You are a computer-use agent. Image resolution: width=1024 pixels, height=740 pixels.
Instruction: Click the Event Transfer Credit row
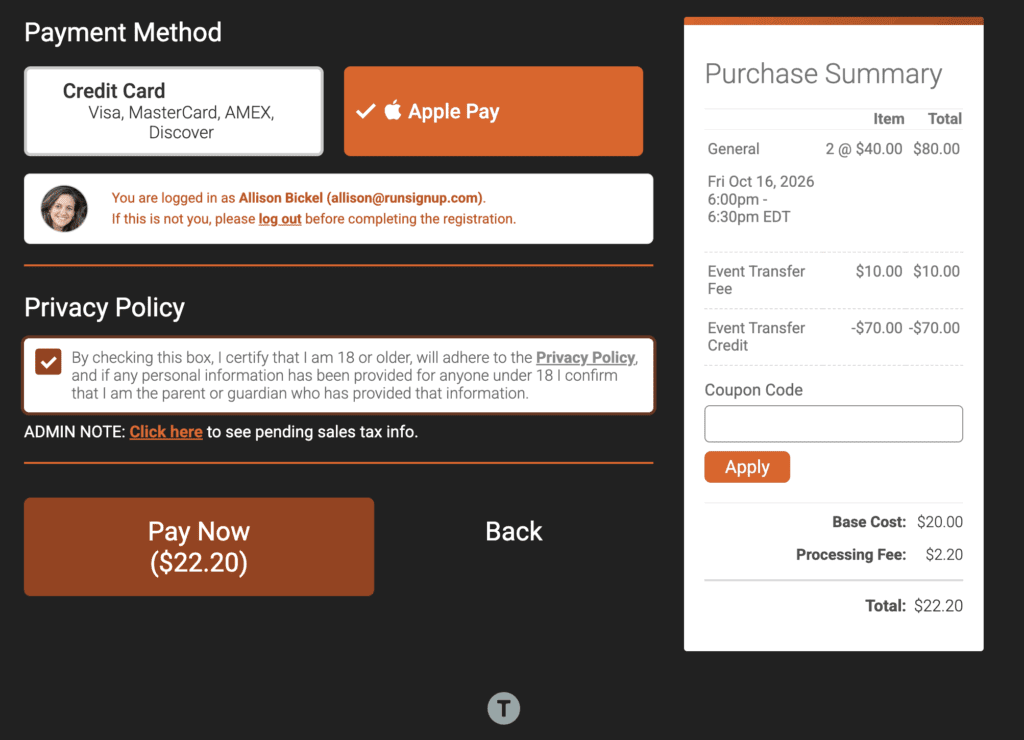coord(756,336)
